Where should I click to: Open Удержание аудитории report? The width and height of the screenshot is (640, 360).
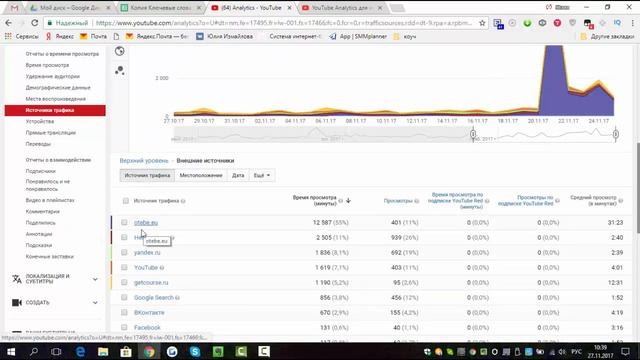click(53, 76)
